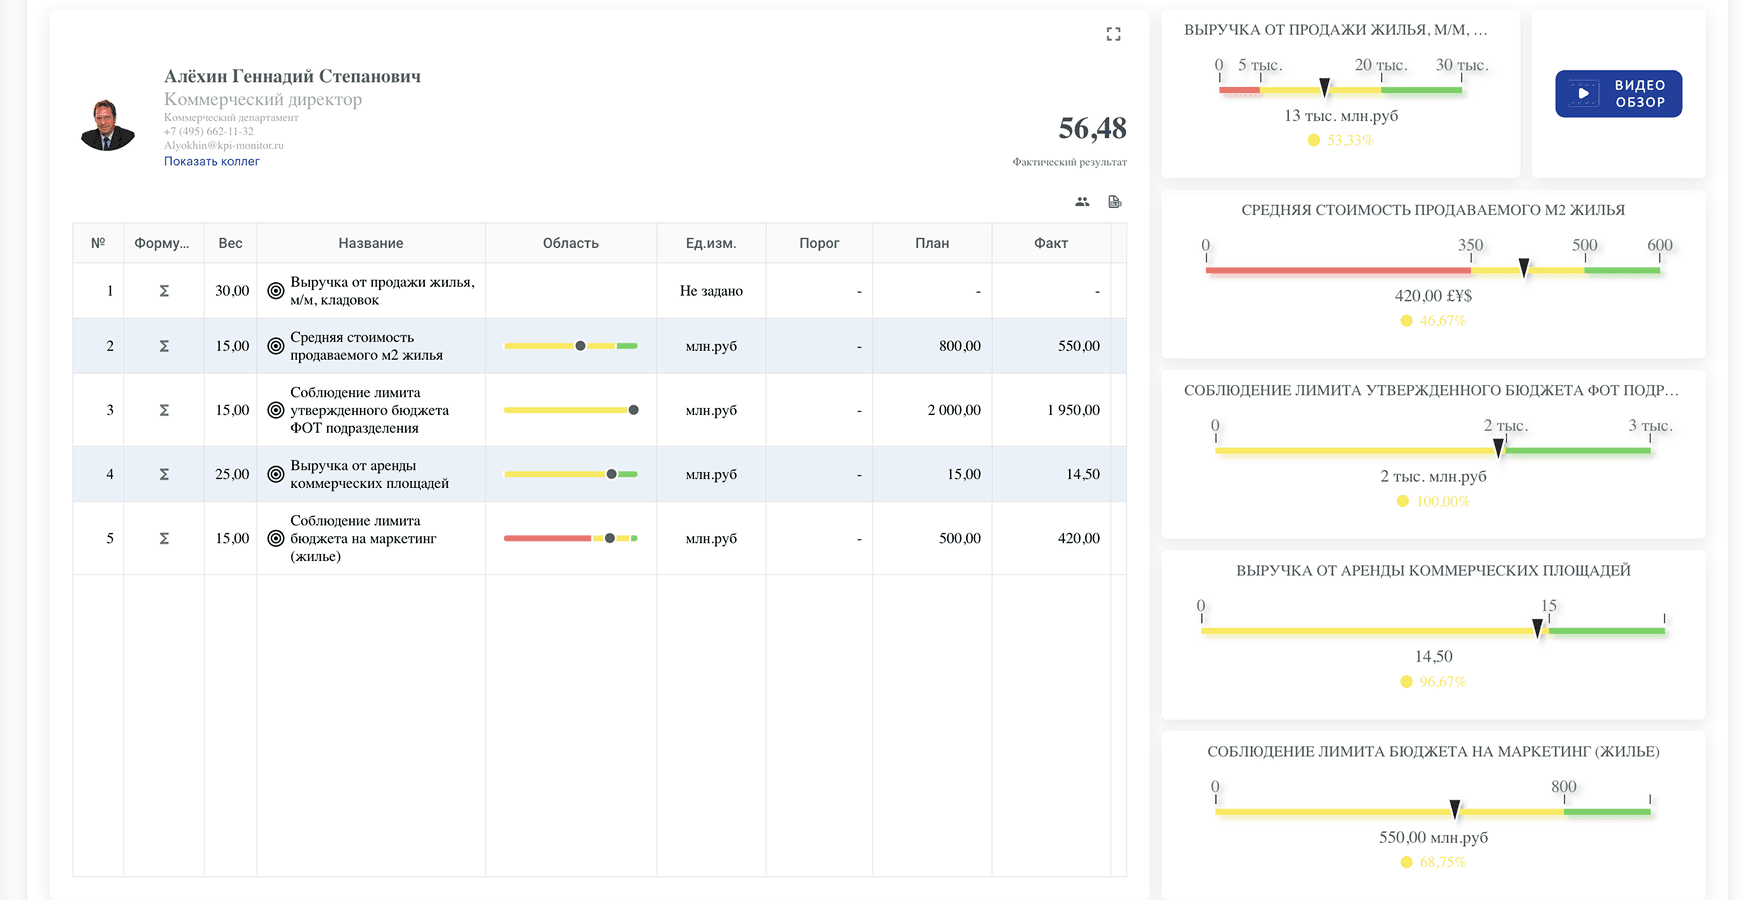The image size is (1755, 900).
Task: Sort by the План column header
Action: [x=932, y=243]
